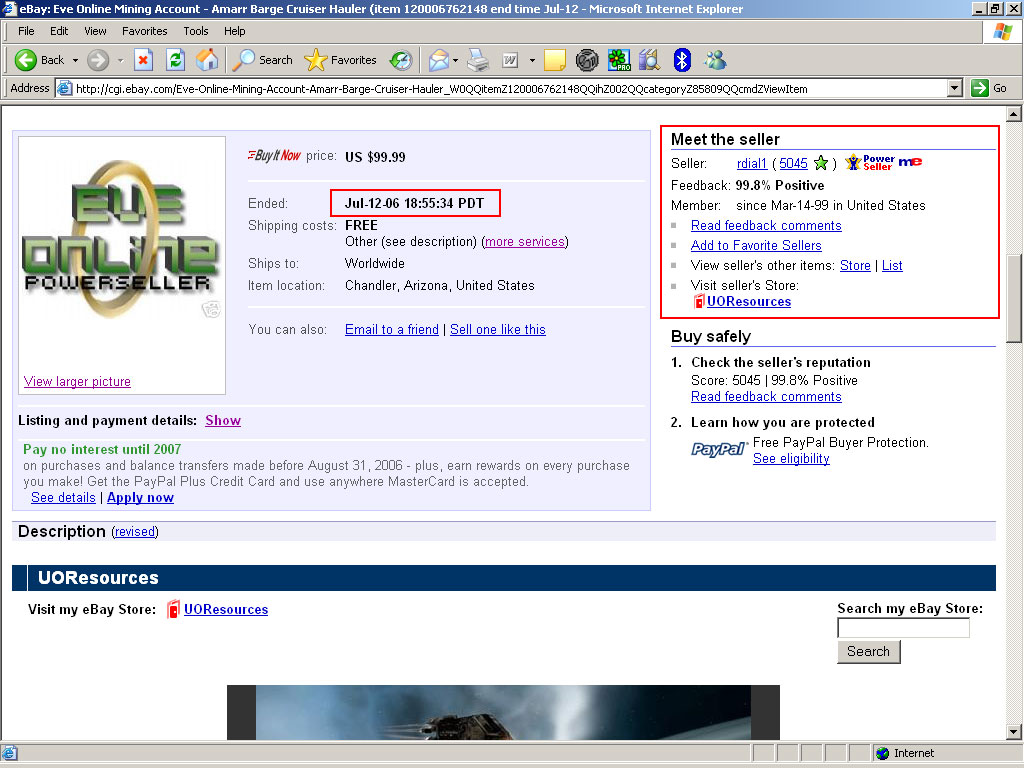Click Read feedback comments under Buy safely
This screenshot has width=1024, height=768.
(x=766, y=396)
